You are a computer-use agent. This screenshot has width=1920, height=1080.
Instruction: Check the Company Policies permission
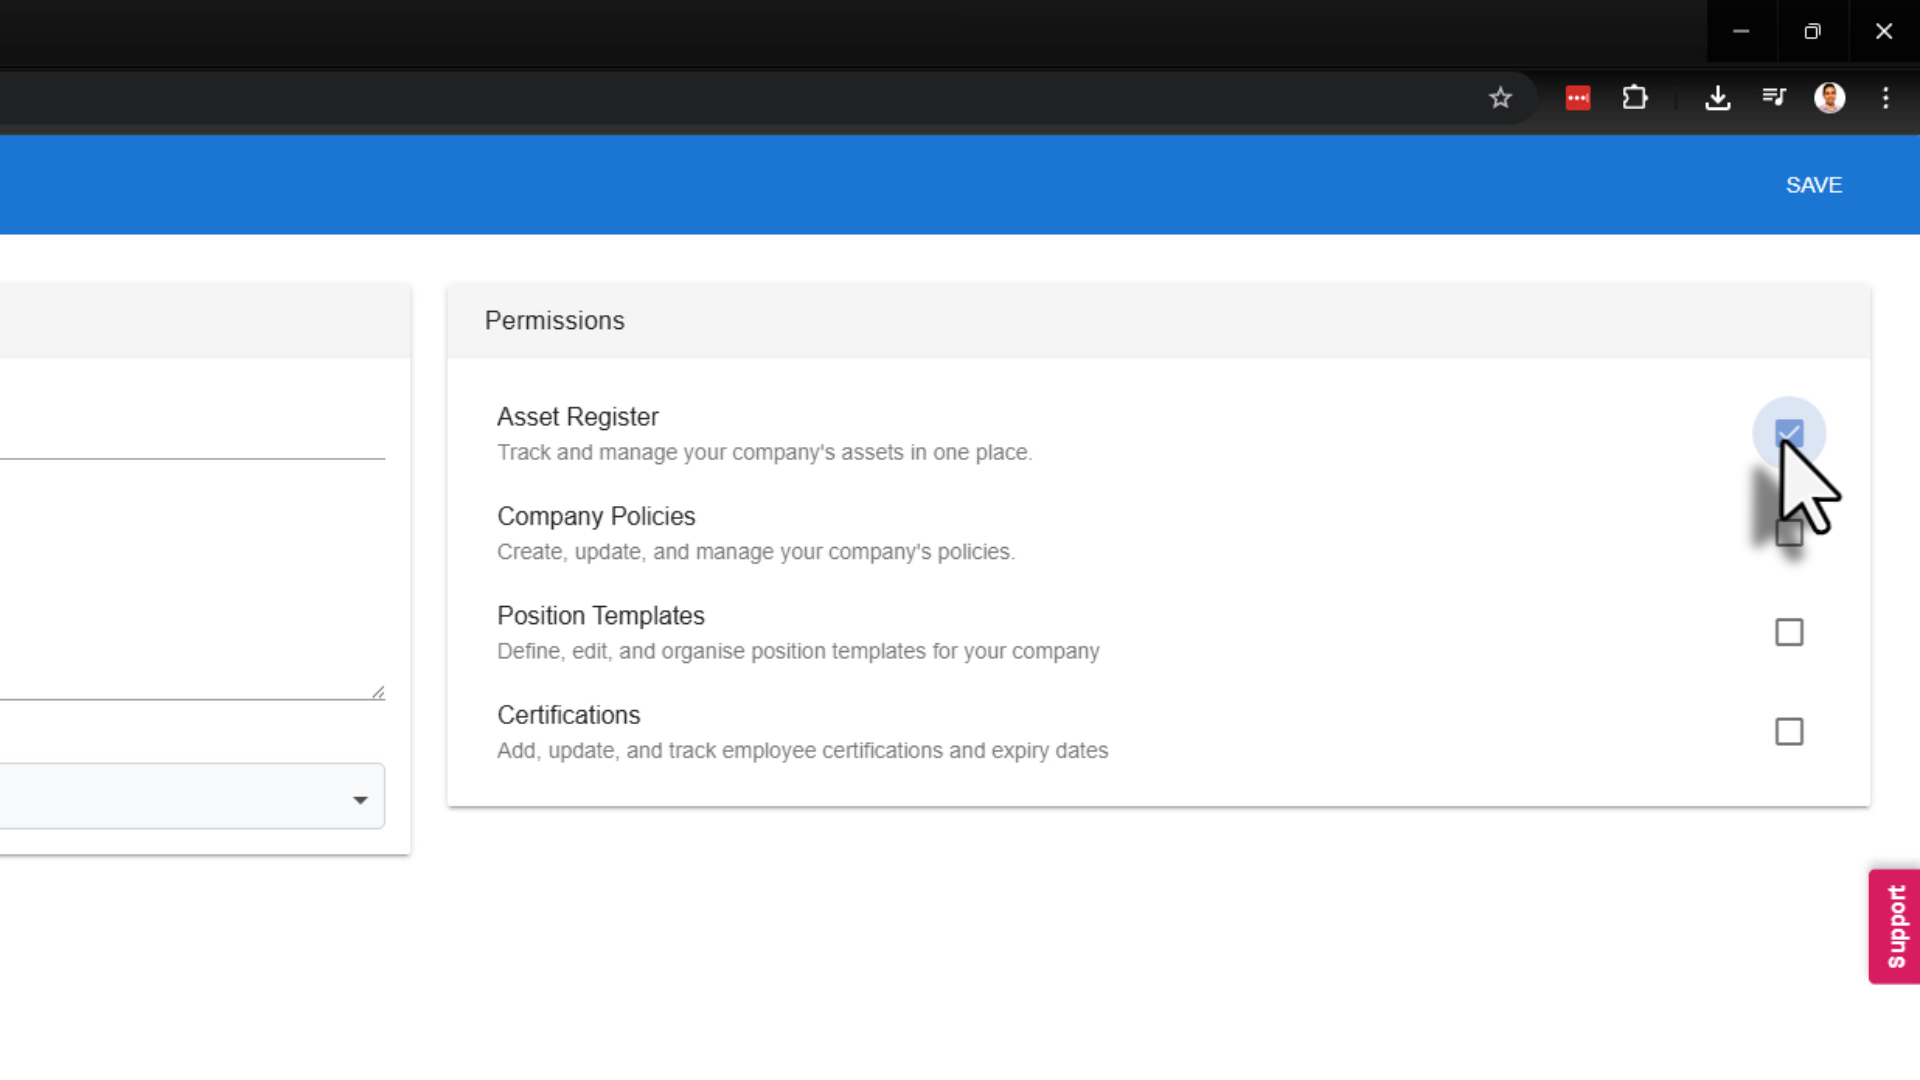(x=1788, y=533)
